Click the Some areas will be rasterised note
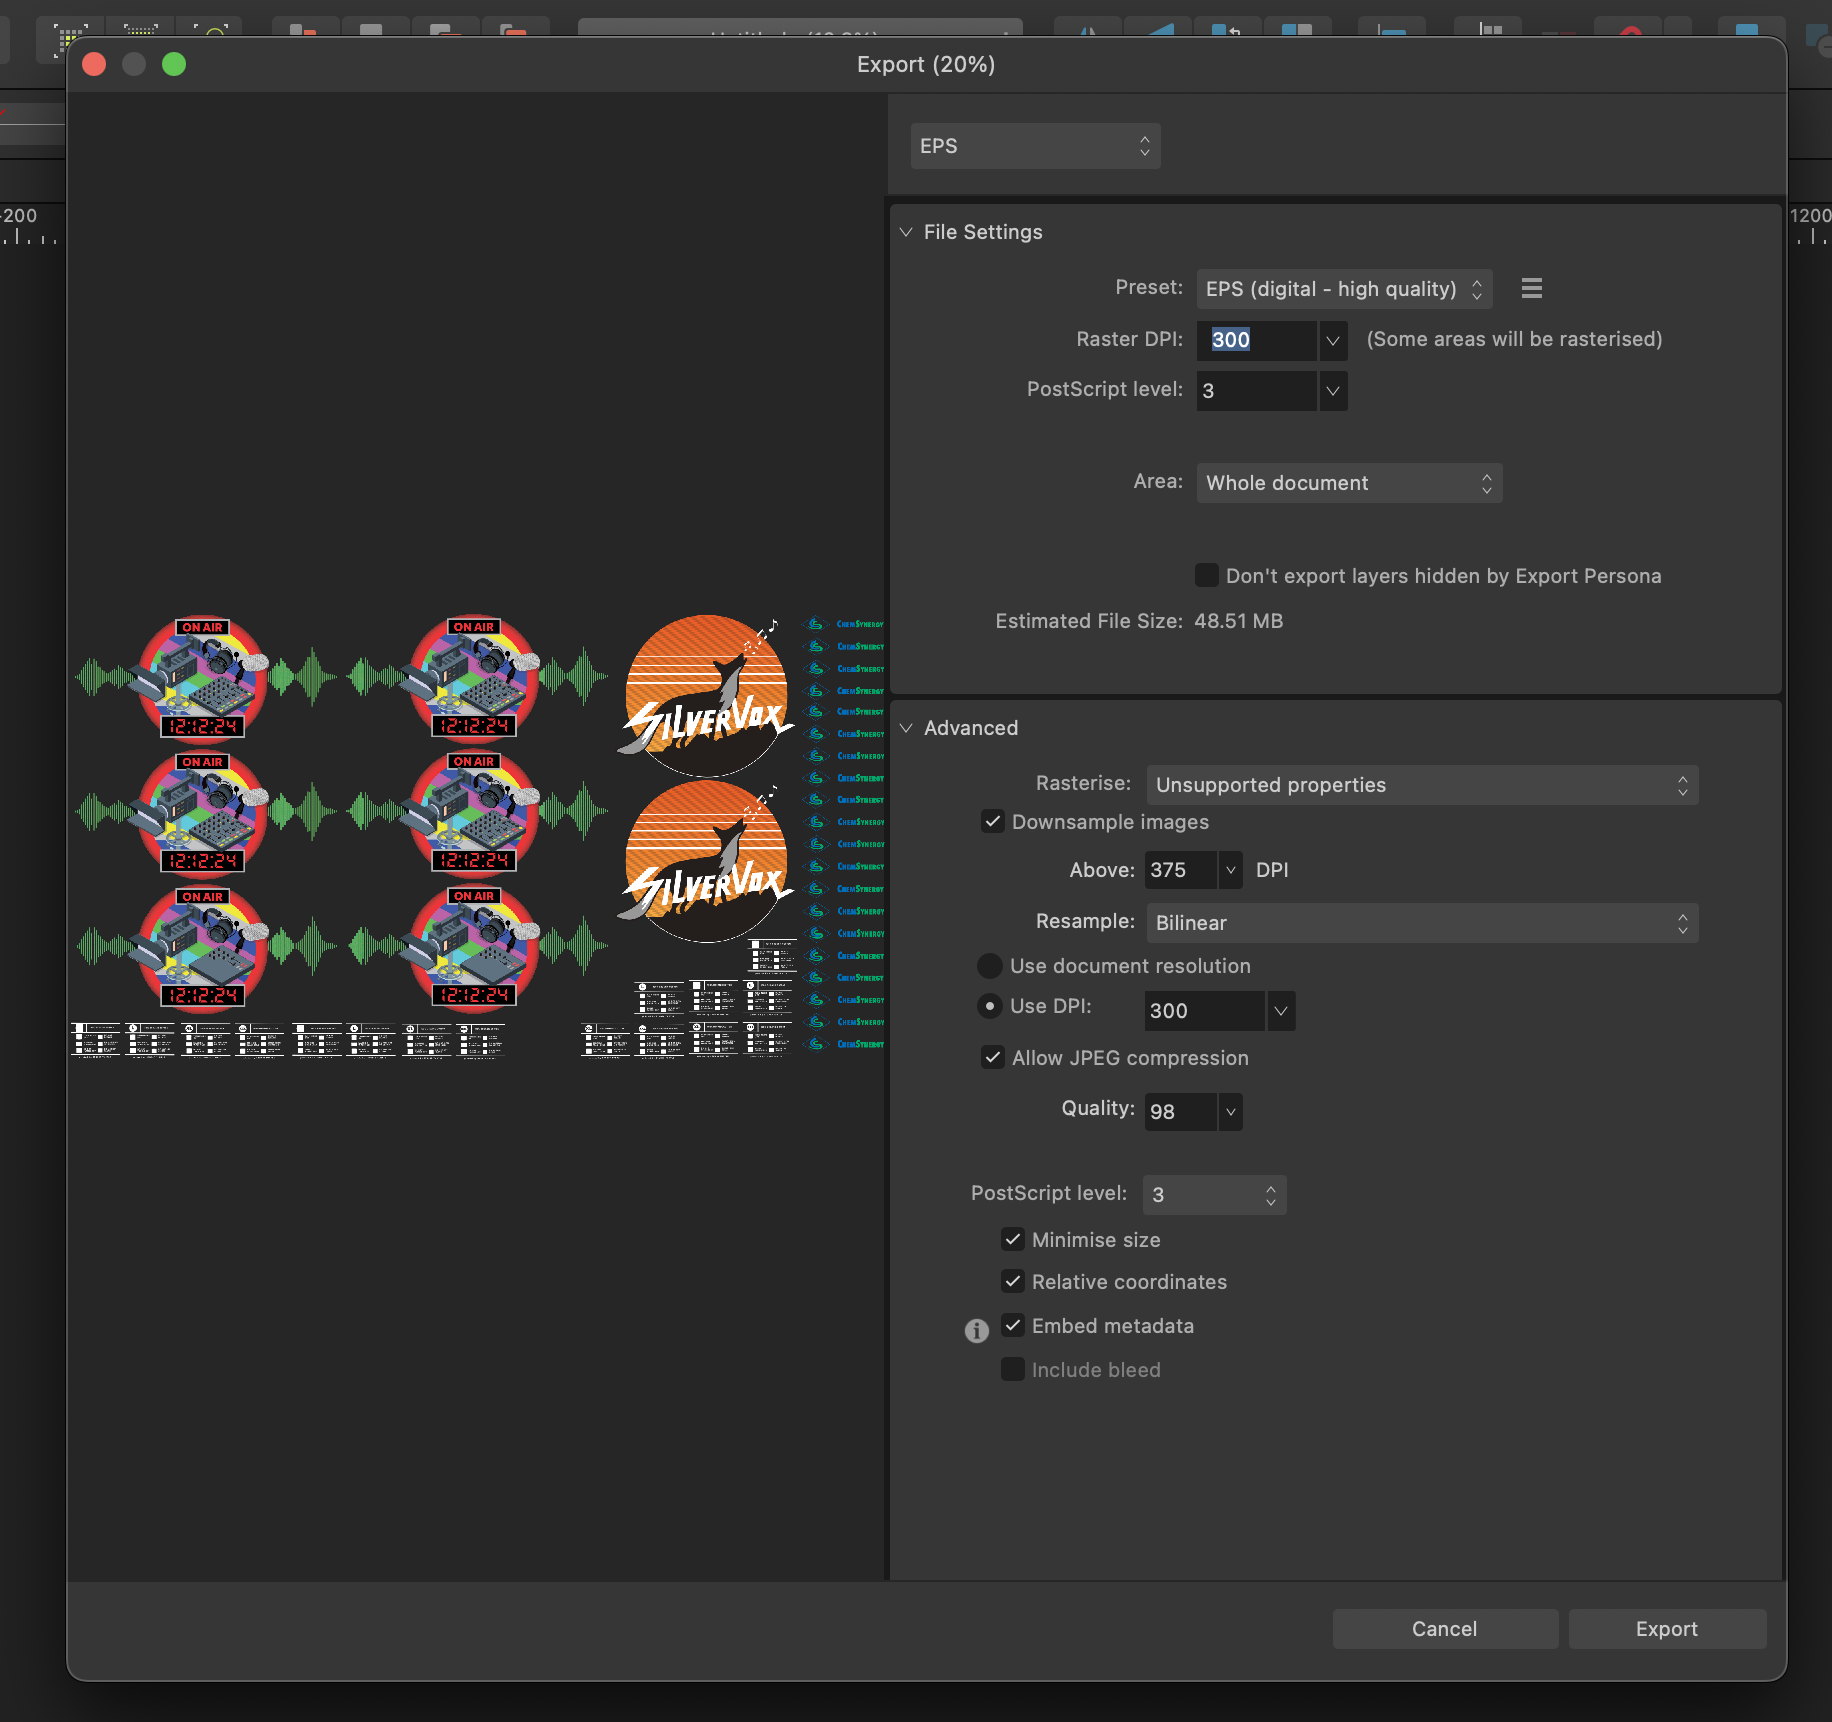 point(1514,339)
